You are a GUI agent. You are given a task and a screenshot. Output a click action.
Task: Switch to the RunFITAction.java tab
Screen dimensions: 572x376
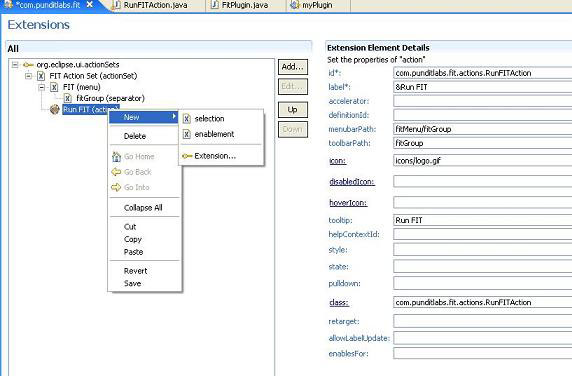click(x=156, y=5)
